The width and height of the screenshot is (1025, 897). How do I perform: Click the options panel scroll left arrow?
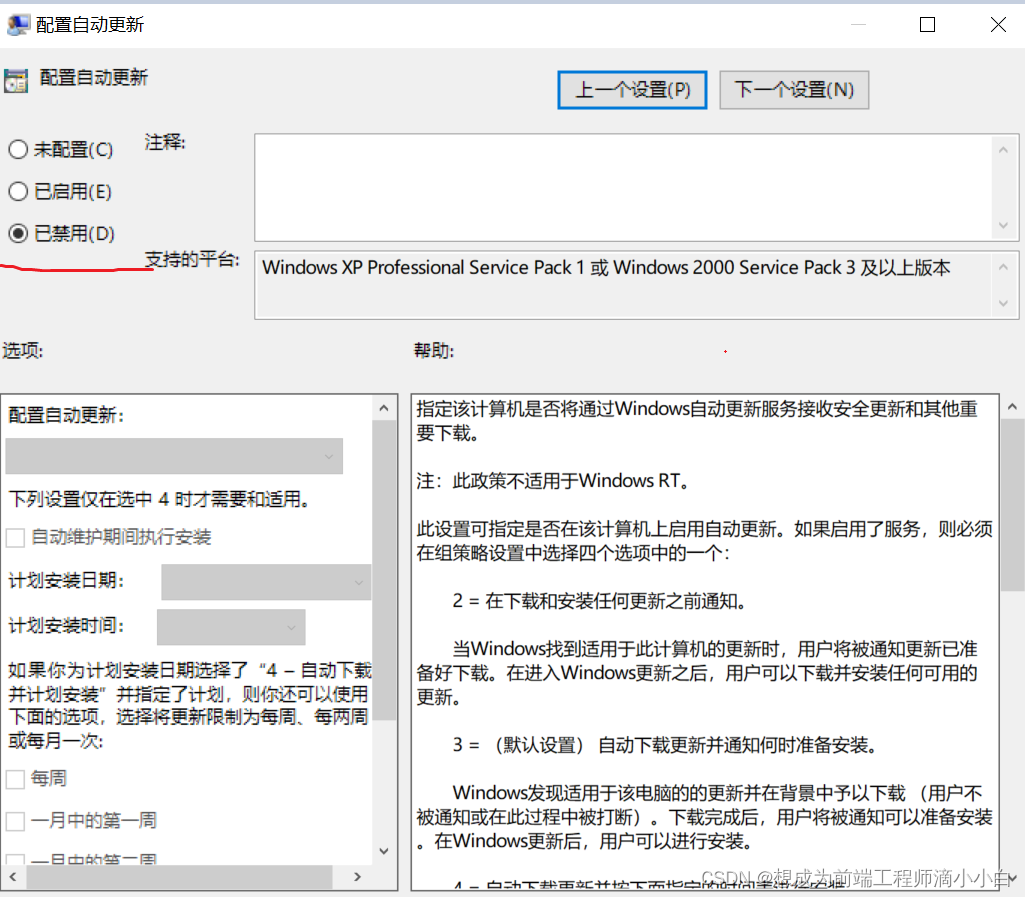(13, 877)
